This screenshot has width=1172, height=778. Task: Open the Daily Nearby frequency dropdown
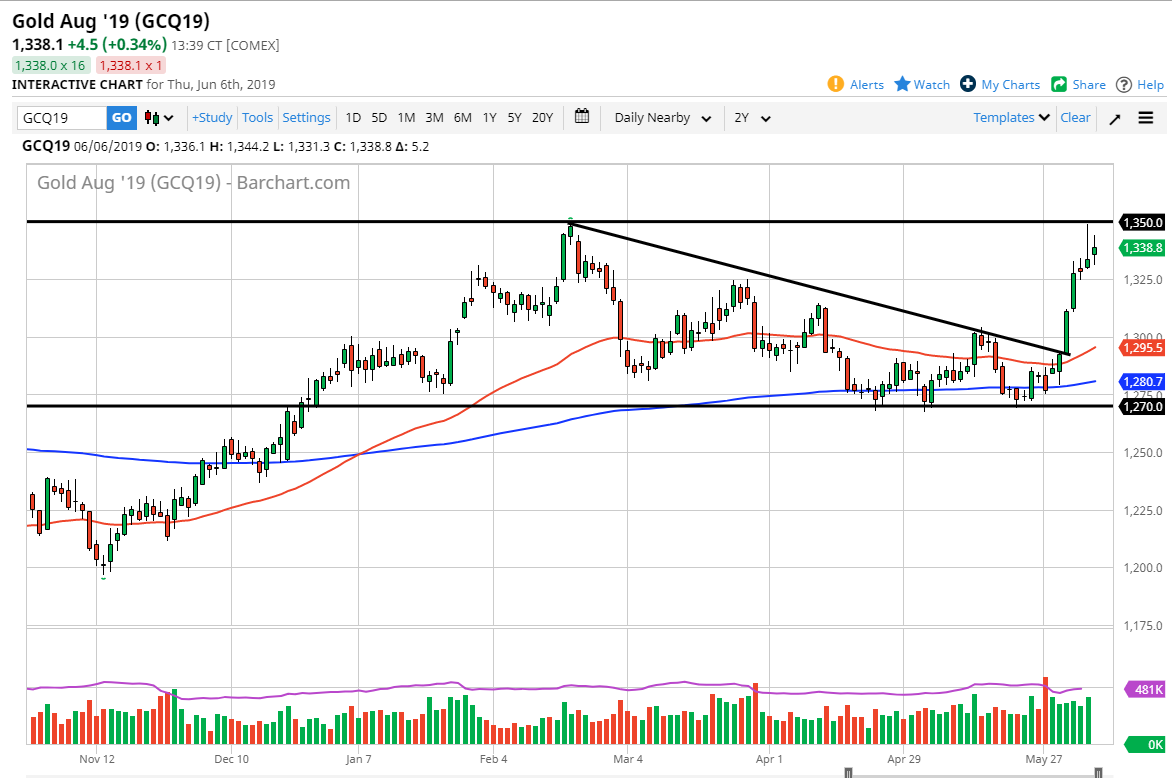tap(663, 118)
